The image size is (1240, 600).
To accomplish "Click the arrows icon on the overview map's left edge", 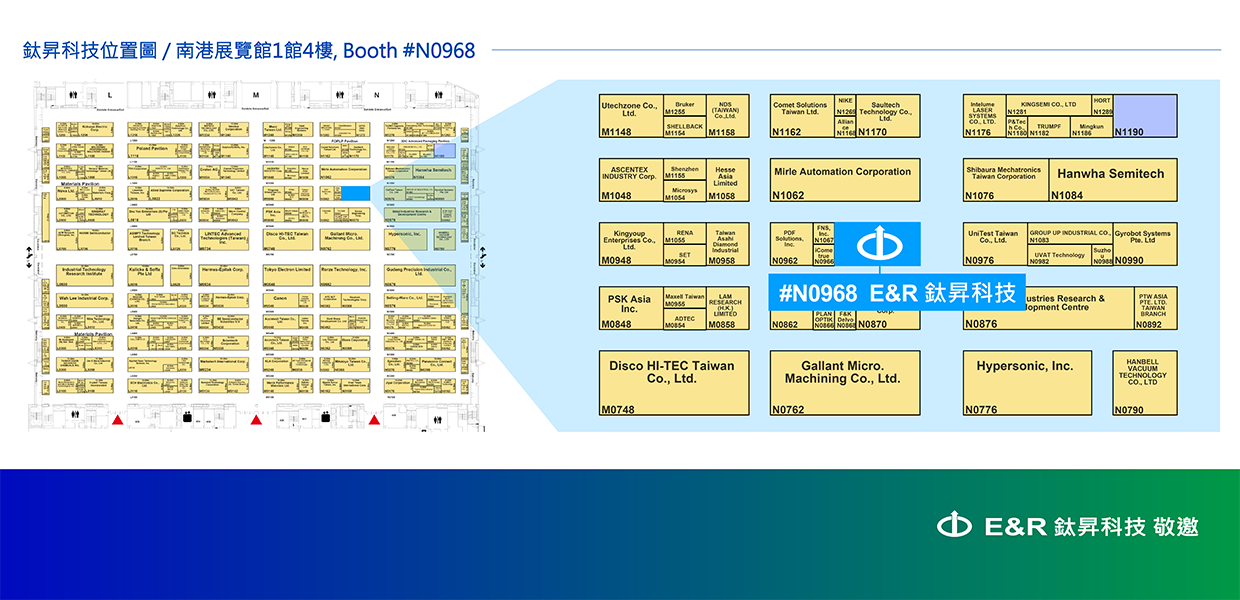I will (28, 253).
